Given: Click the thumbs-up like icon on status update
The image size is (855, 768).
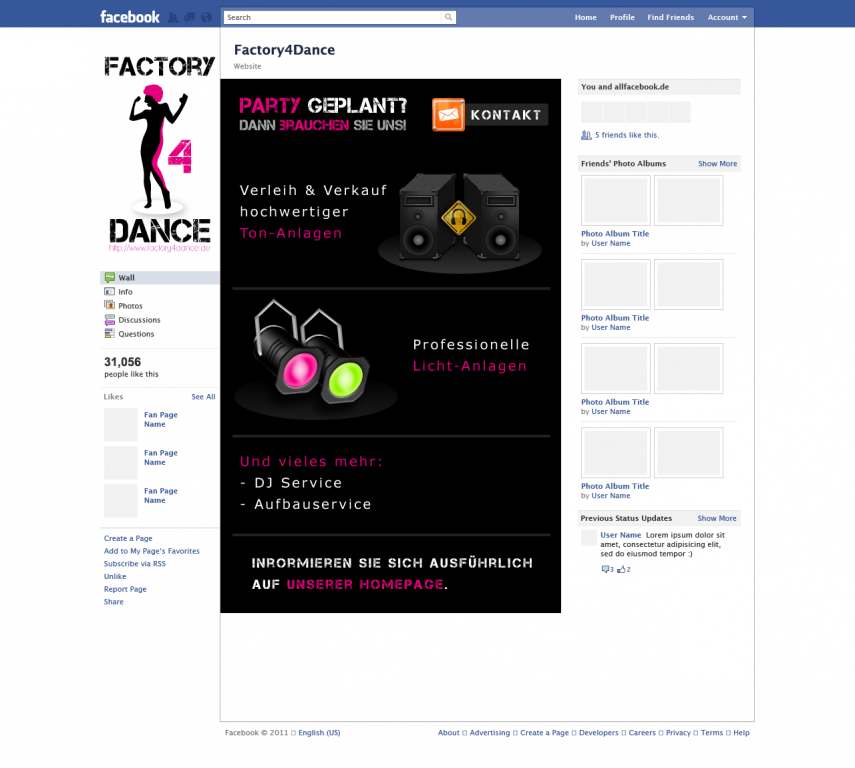Looking at the screenshot, I should (x=621, y=569).
